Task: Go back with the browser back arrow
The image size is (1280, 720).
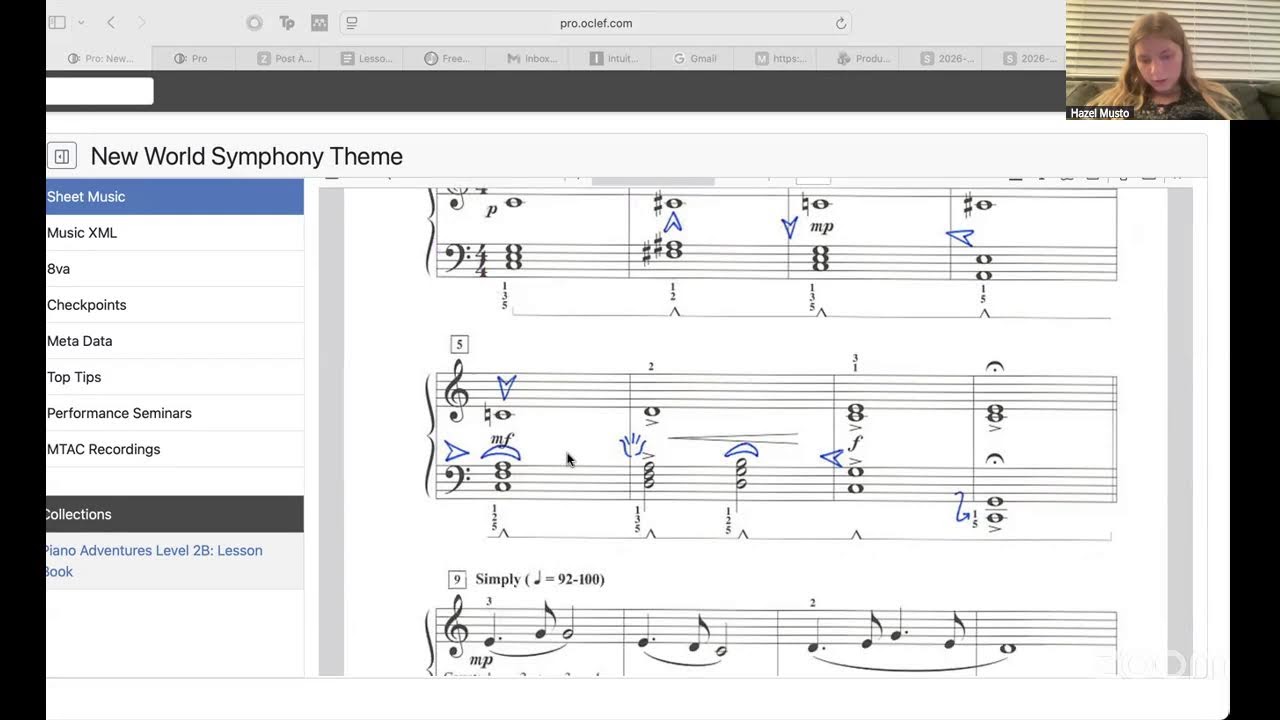Action: [111, 22]
